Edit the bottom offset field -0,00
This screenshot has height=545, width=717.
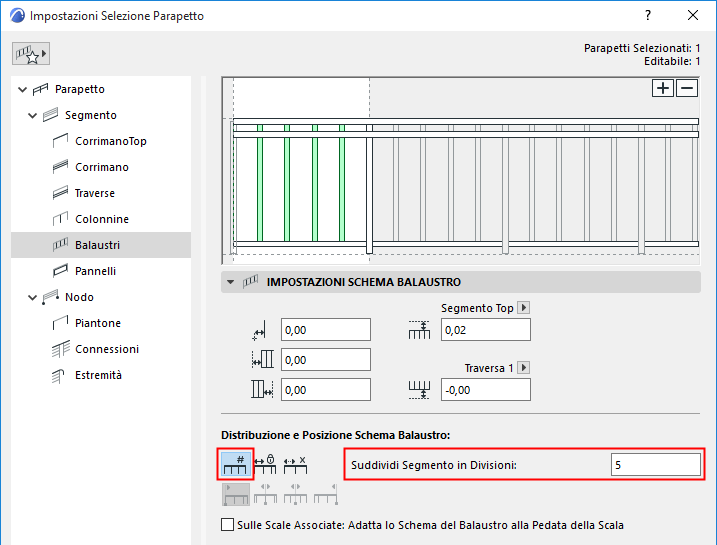click(x=486, y=390)
